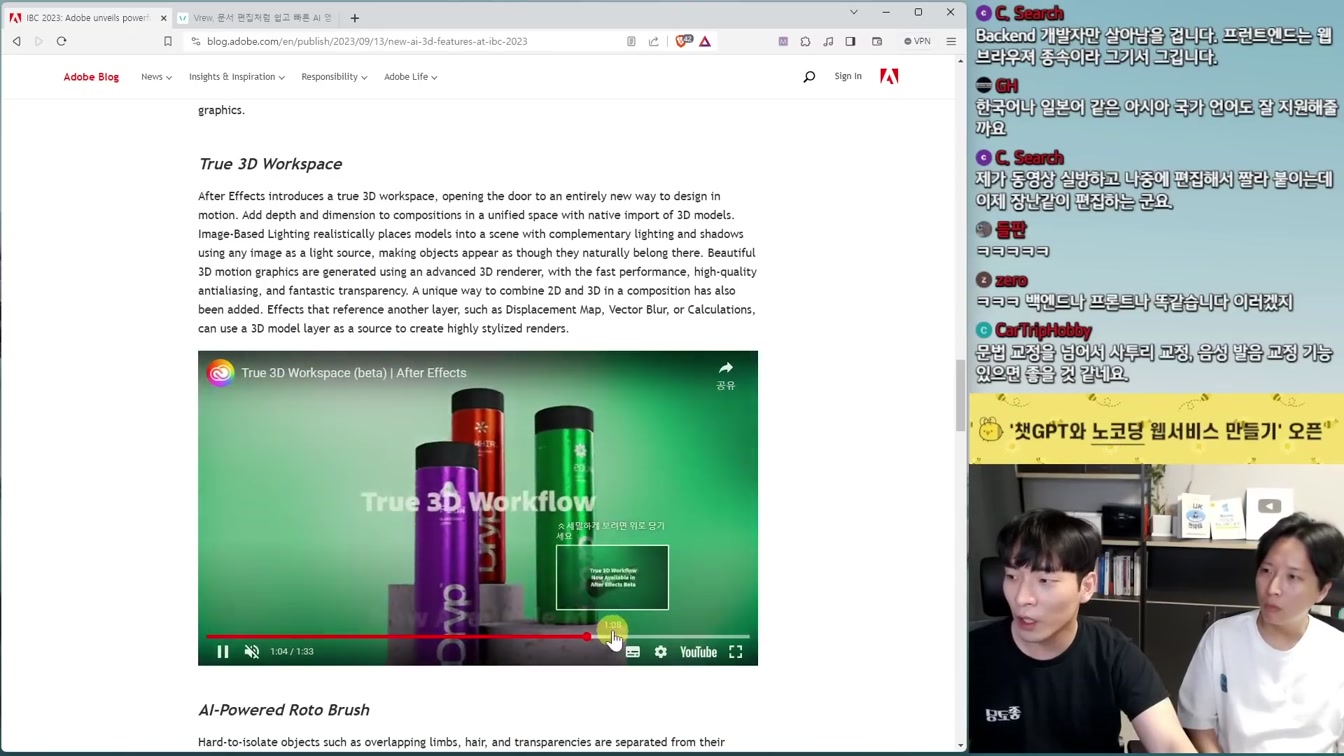Close the IBC 2023 Adobe tab

pyautogui.click(x=164, y=18)
